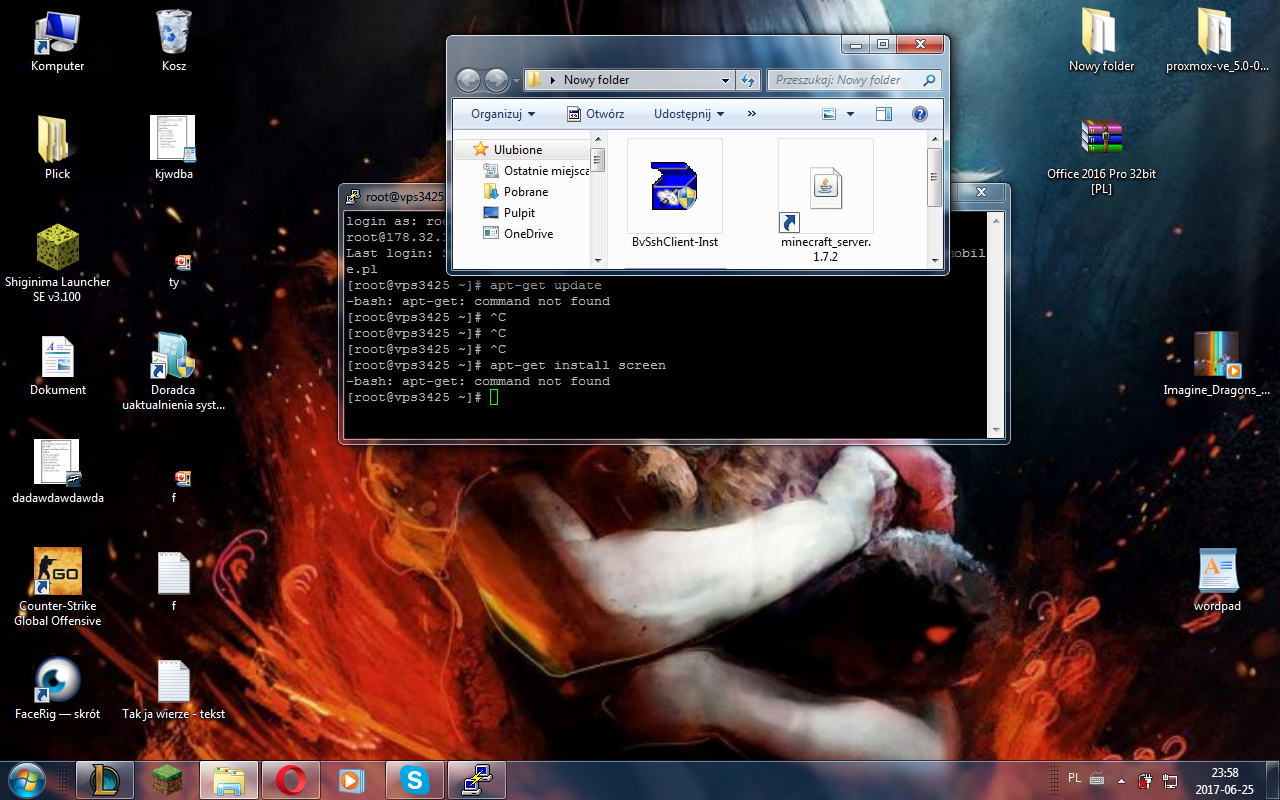The image size is (1280, 800).
Task: Select the Shiginima Launcher desktop icon
Action: [x=58, y=249]
